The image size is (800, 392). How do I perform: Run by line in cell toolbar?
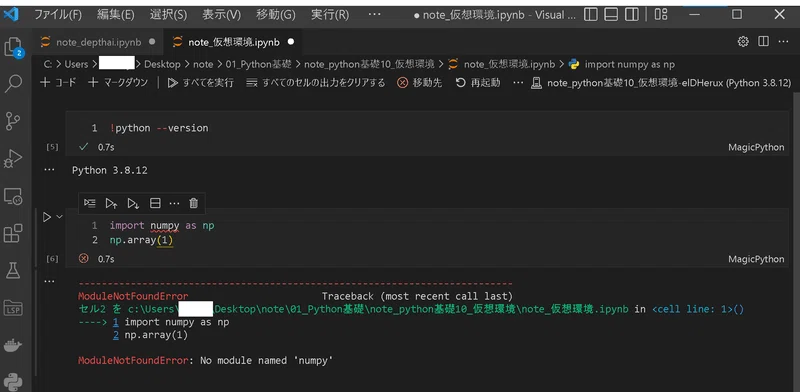[90, 203]
